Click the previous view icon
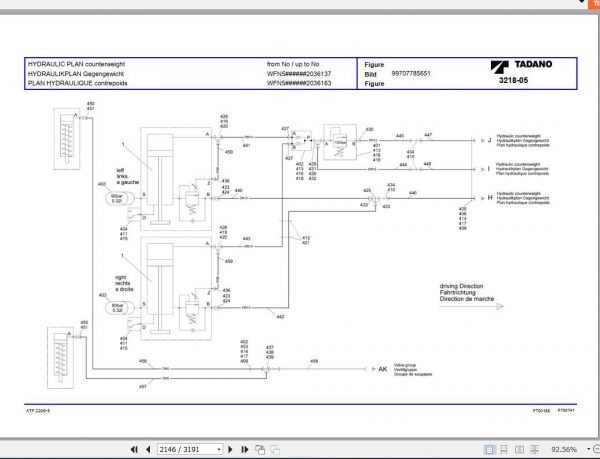 [x=260, y=449]
